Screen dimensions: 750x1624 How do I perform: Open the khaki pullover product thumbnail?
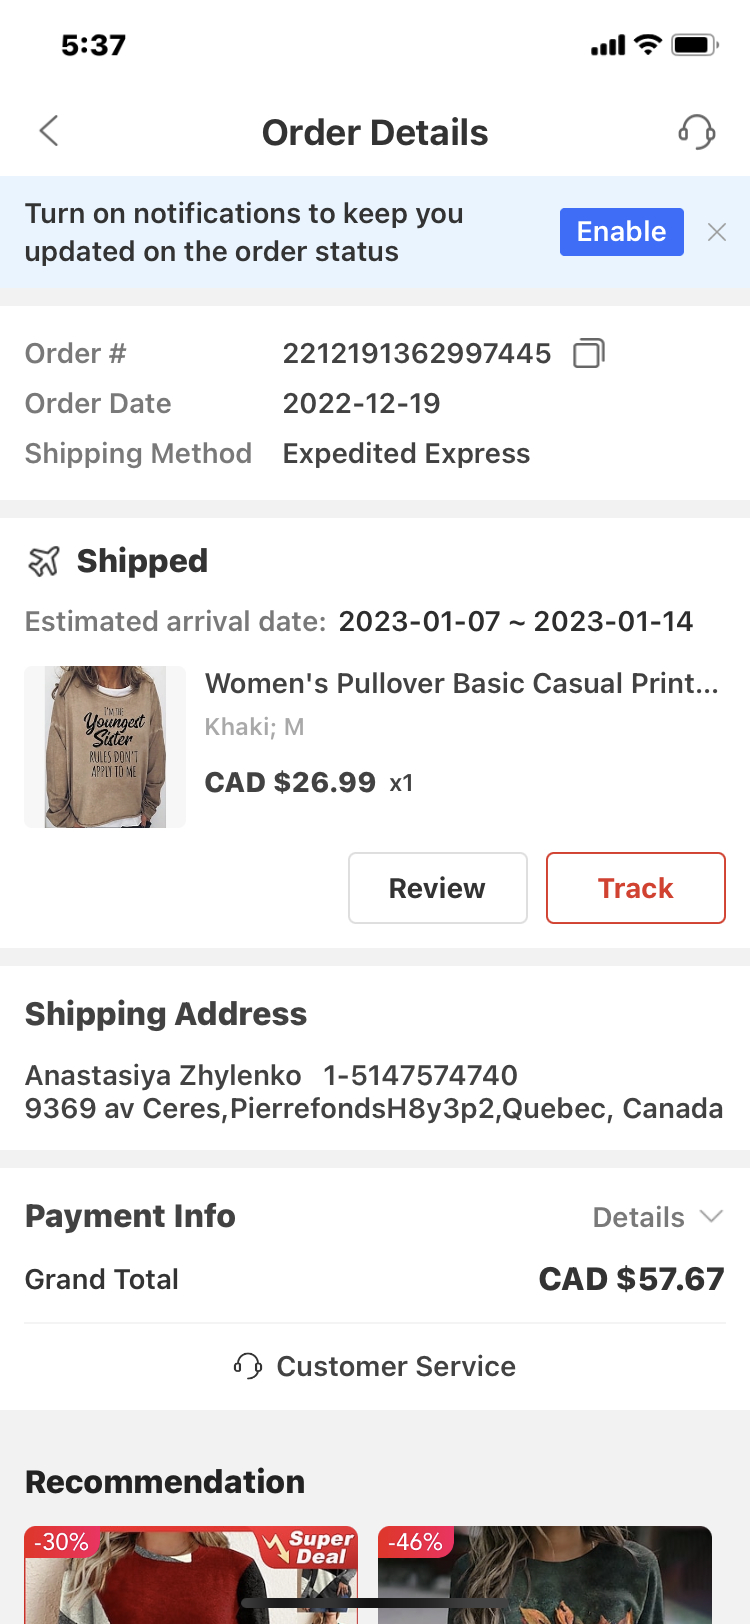pos(105,747)
